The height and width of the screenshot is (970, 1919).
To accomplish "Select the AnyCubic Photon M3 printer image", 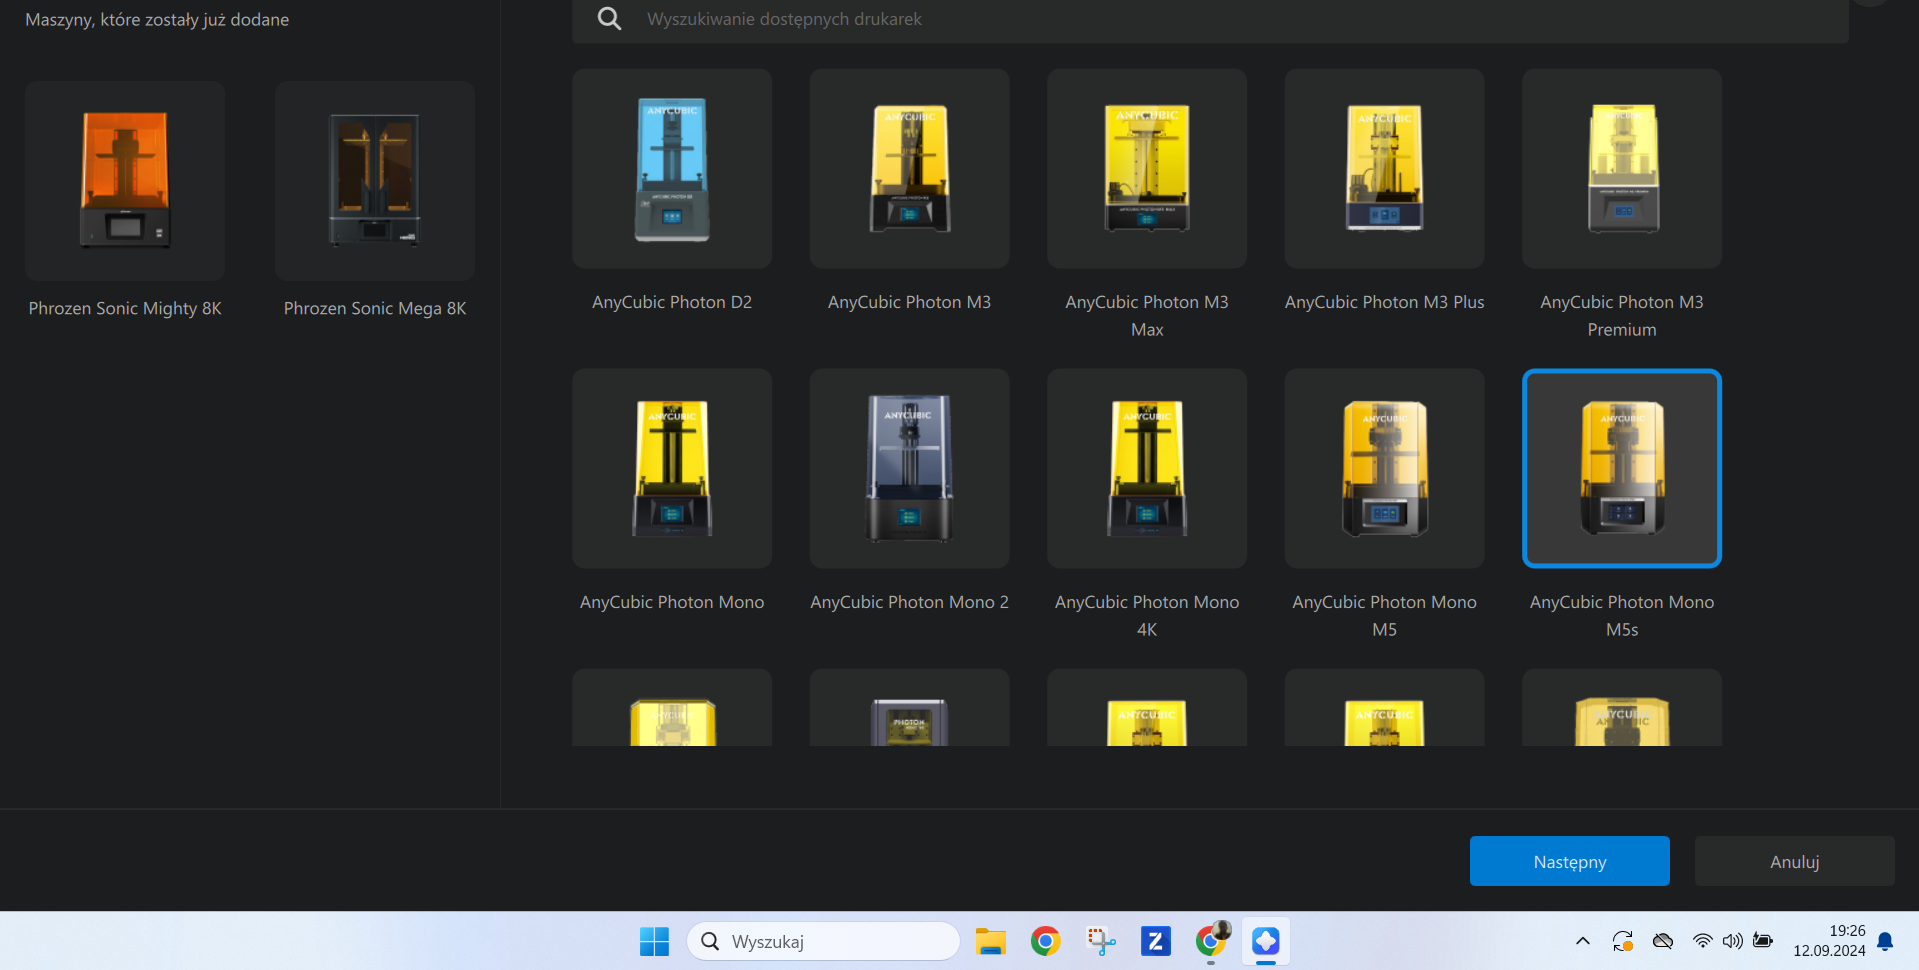I will tap(909, 168).
